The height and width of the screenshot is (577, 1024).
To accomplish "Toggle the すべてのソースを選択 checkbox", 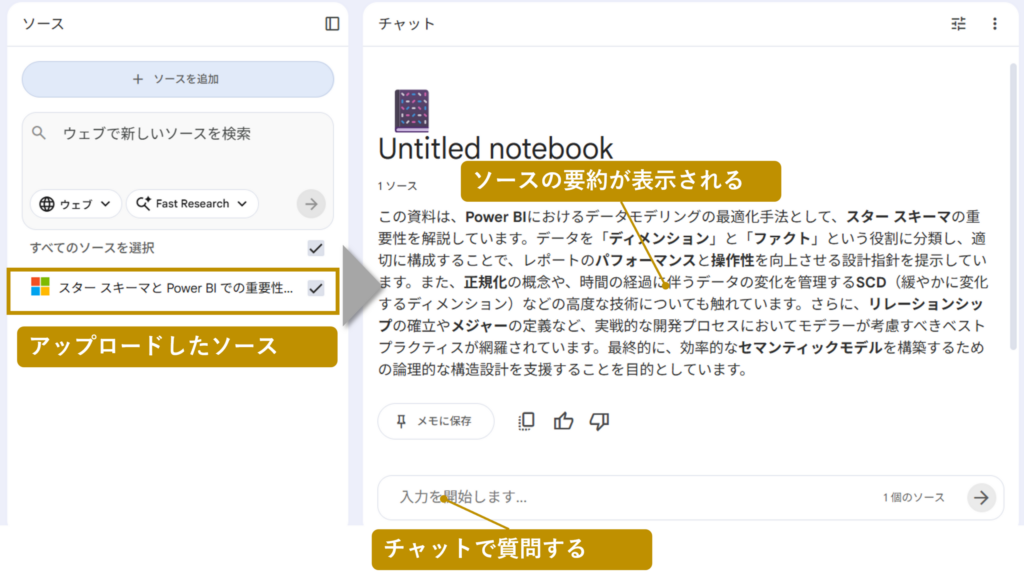I will (x=316, y=248).
